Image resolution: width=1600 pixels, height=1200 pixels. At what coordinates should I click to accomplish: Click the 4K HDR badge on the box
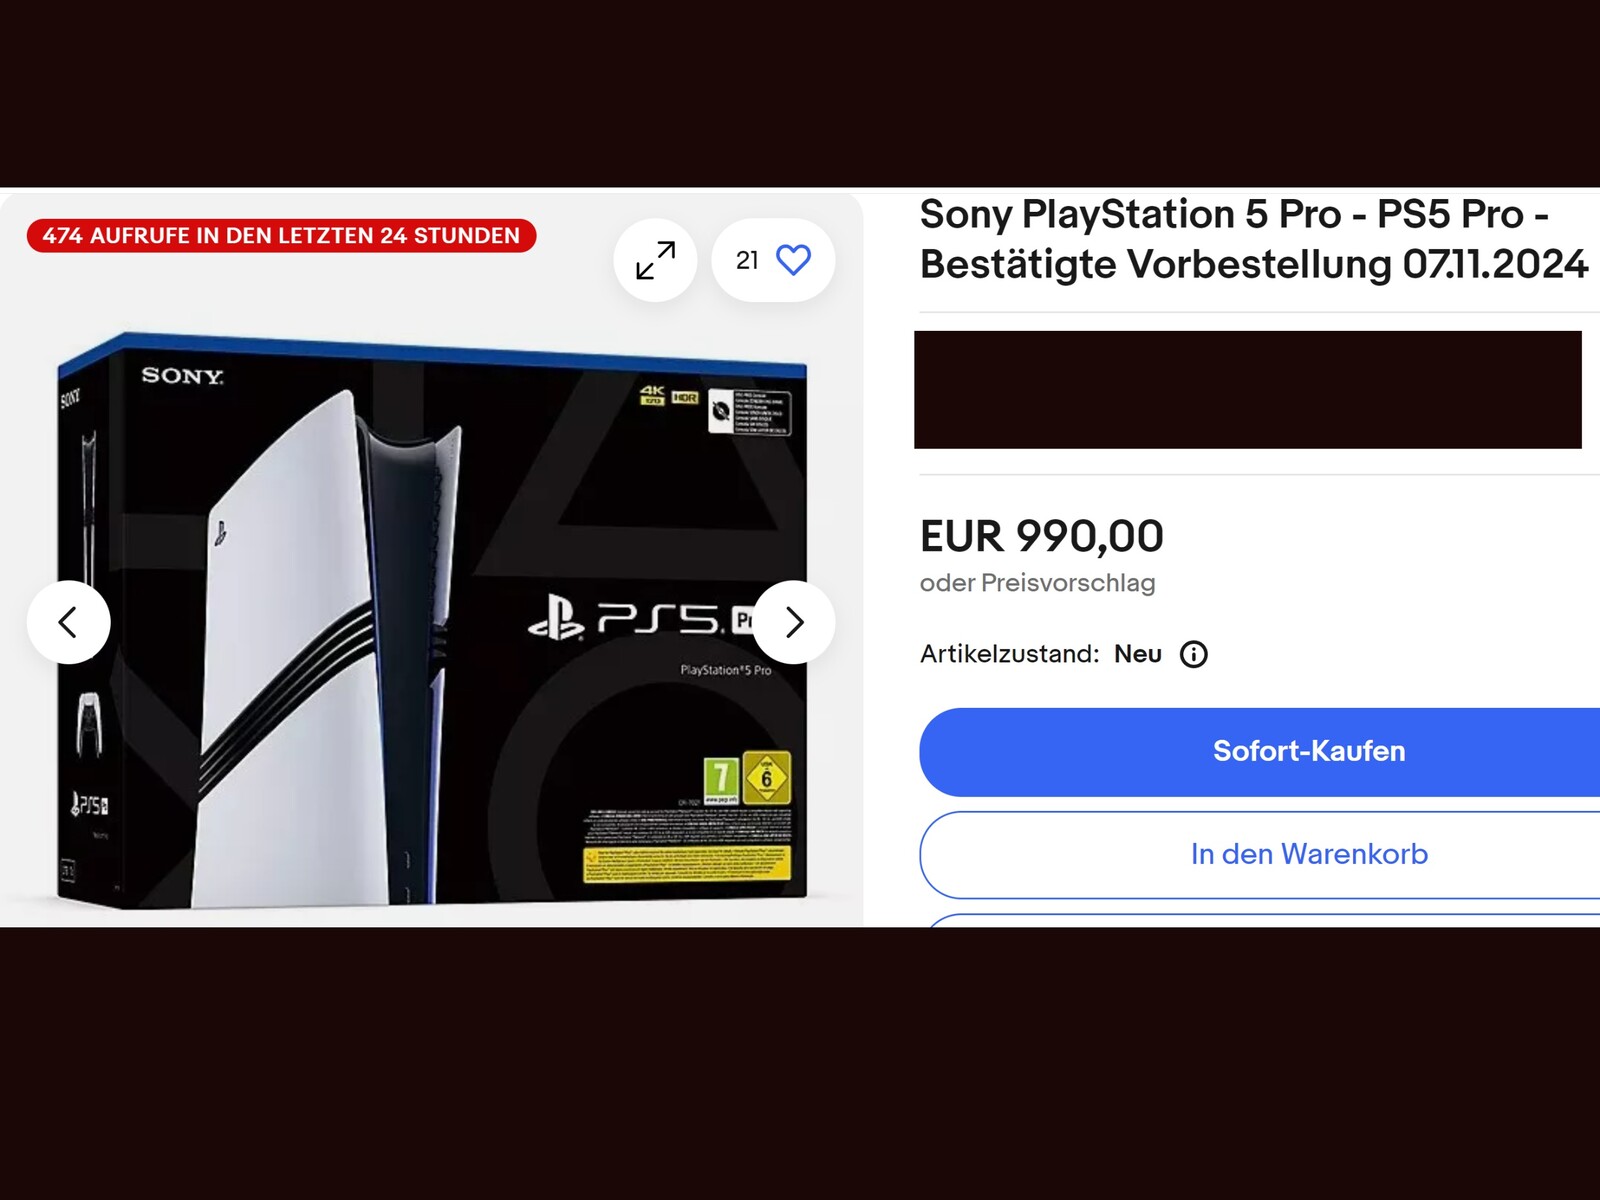669,396
